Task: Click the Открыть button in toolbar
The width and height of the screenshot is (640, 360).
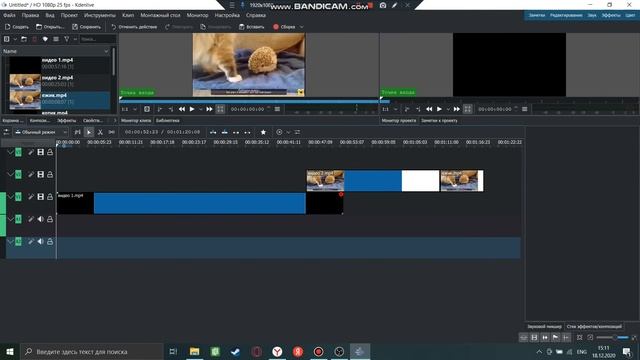Action: [x=50, y=27]
